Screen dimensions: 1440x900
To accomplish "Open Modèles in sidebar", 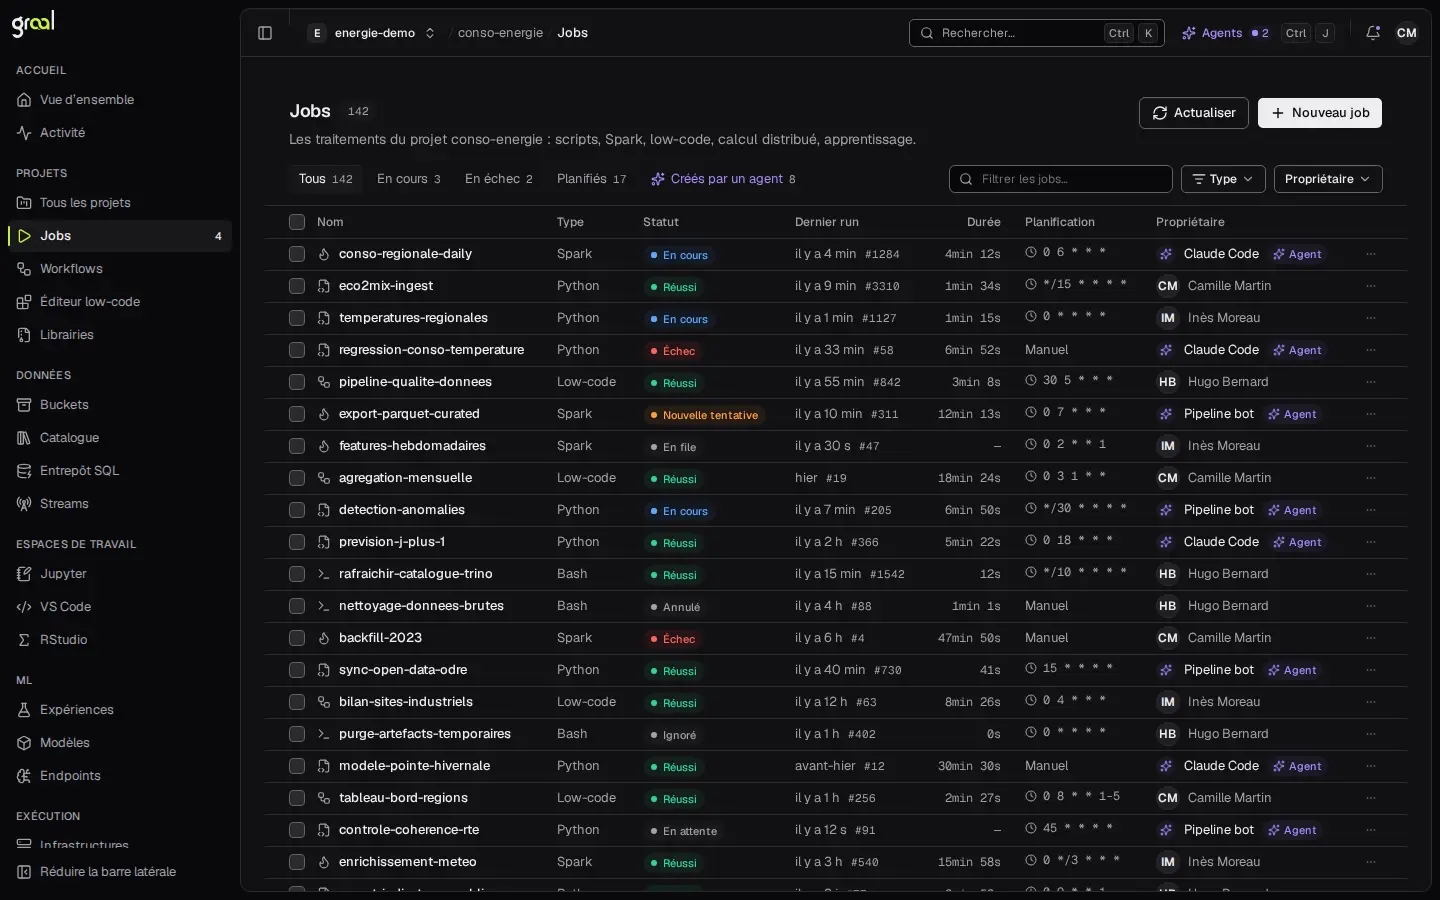I will (x=120, y=743).
